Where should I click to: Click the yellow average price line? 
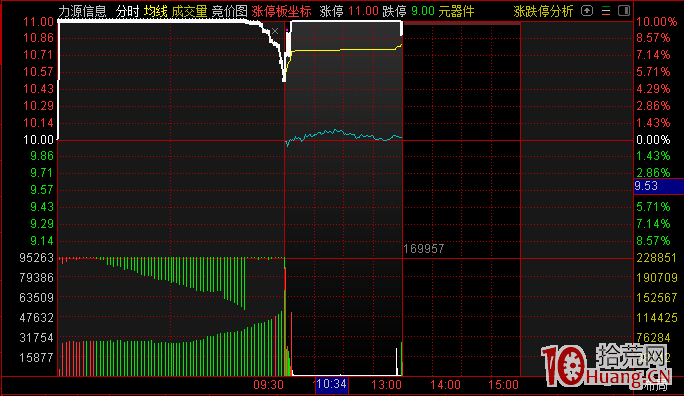coord(345,50)
